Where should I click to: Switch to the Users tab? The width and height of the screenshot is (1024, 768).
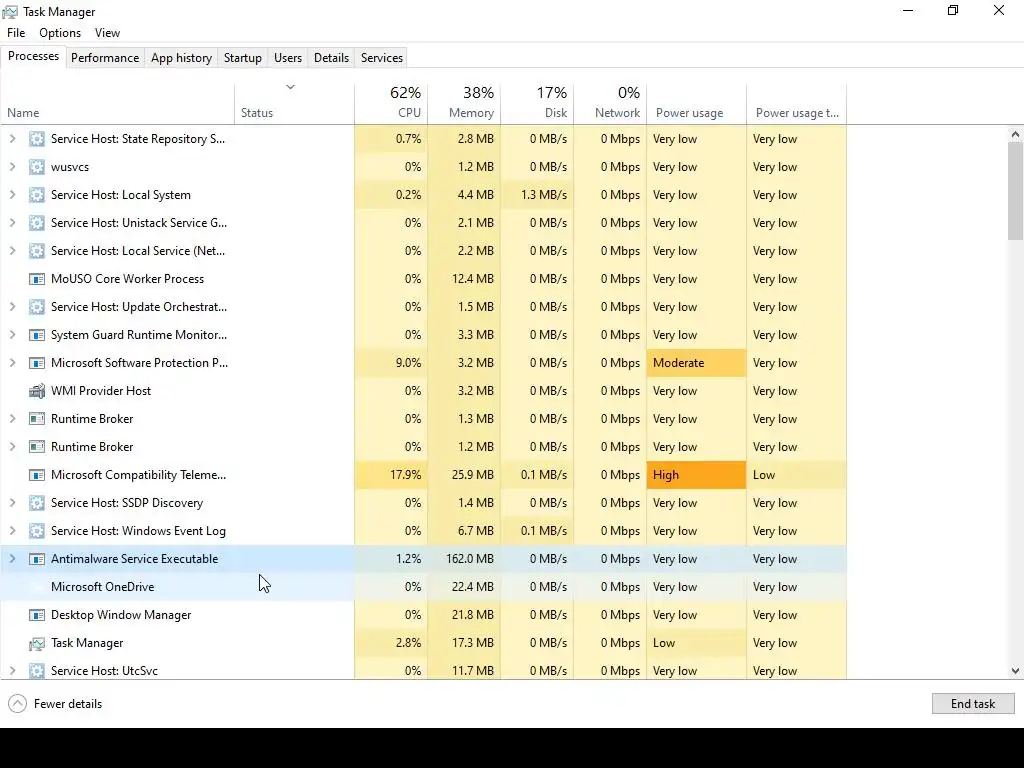[x=288, y=57]
